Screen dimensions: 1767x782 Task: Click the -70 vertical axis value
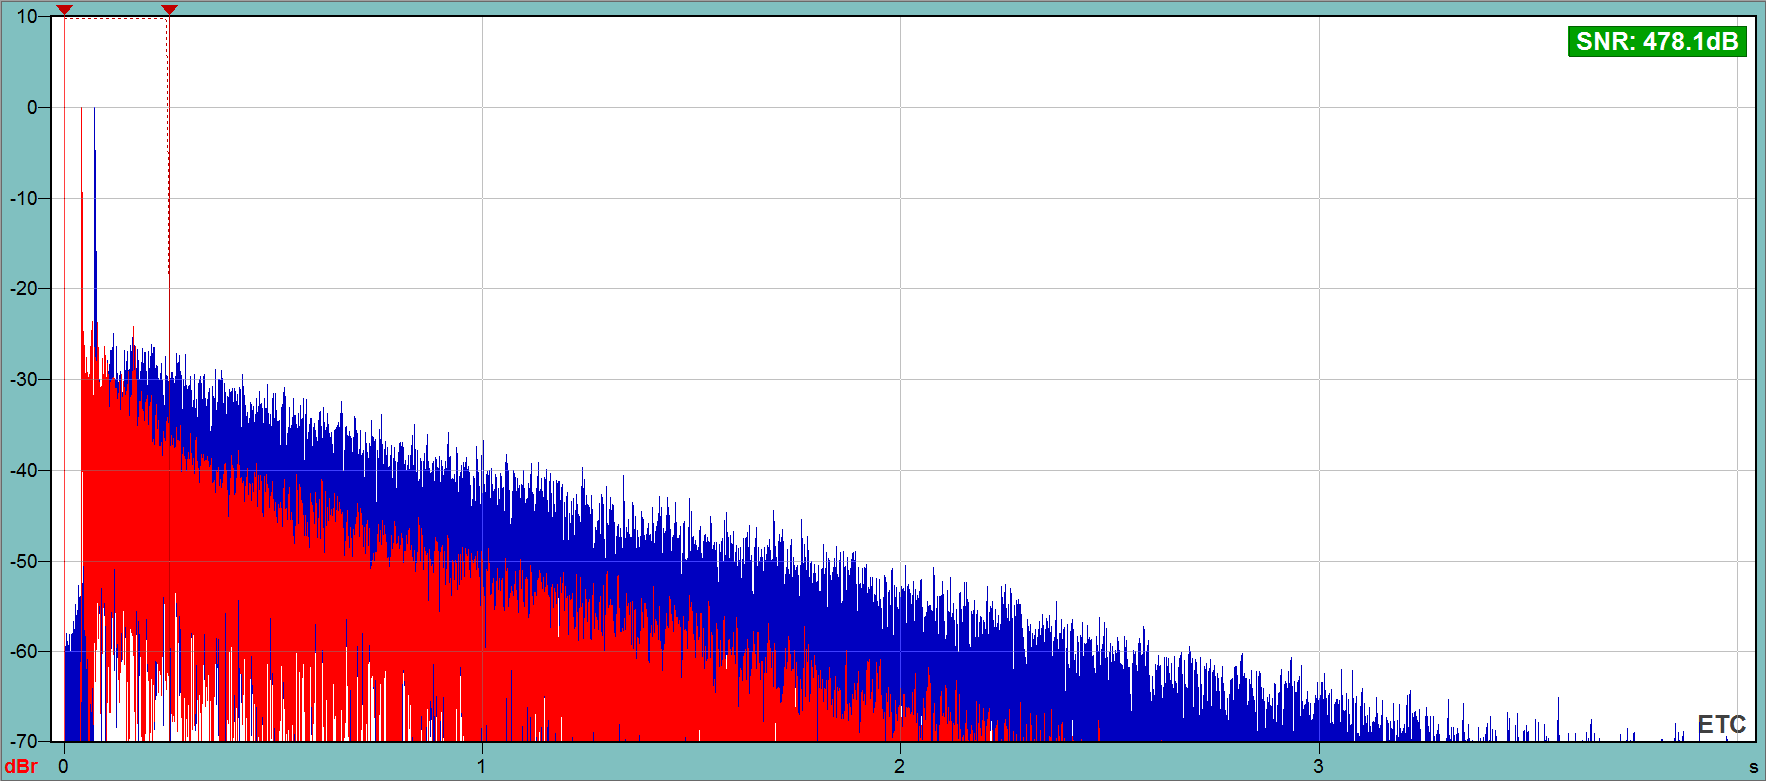pos(24,741)
